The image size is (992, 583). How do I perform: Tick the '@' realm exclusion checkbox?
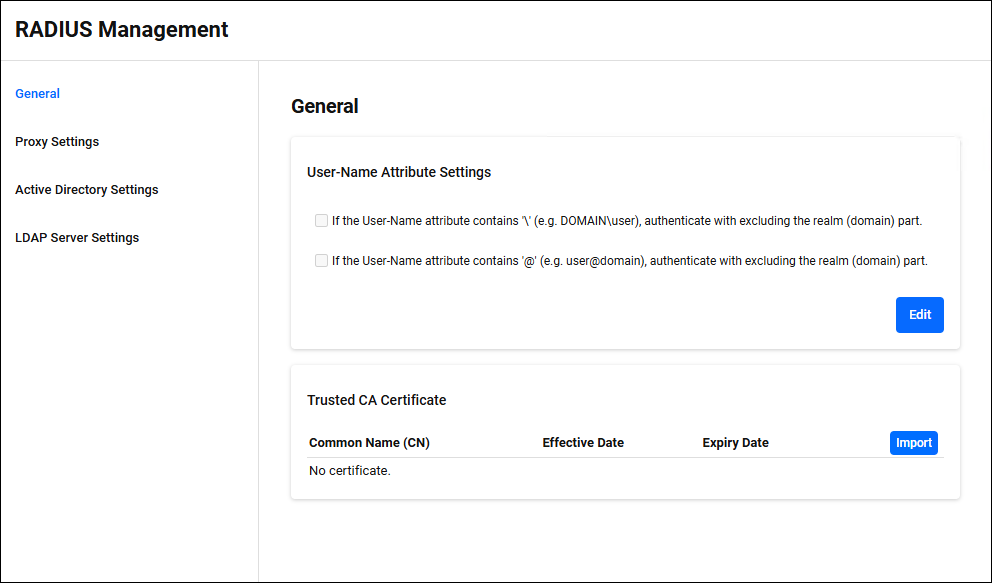click(x=321, y=261)
